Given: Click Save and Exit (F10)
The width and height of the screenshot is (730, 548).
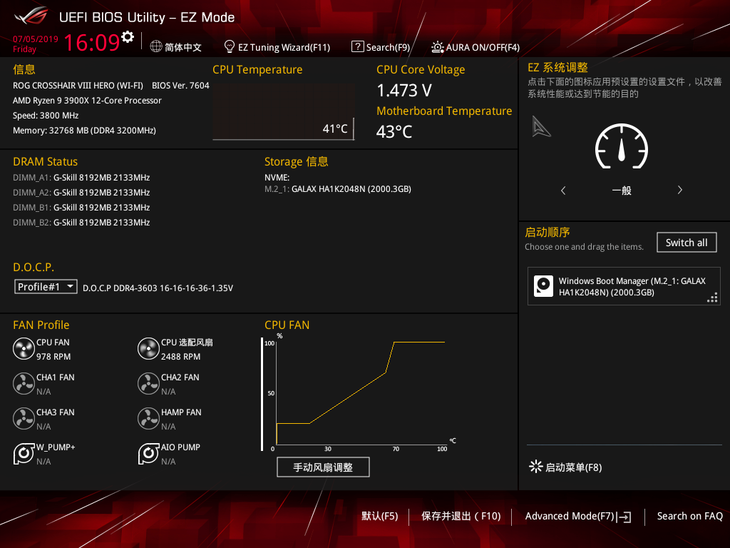Looking at the screenshot, I should click(x=461, y=516).
